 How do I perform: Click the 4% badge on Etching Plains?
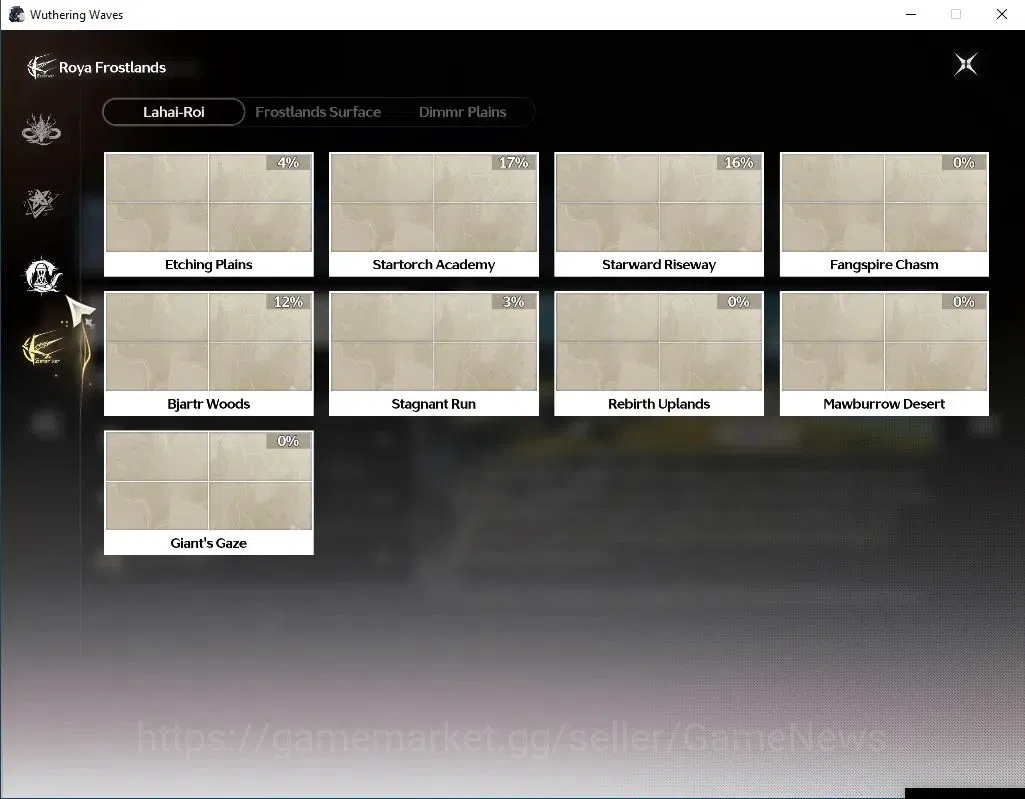point(288,162)
